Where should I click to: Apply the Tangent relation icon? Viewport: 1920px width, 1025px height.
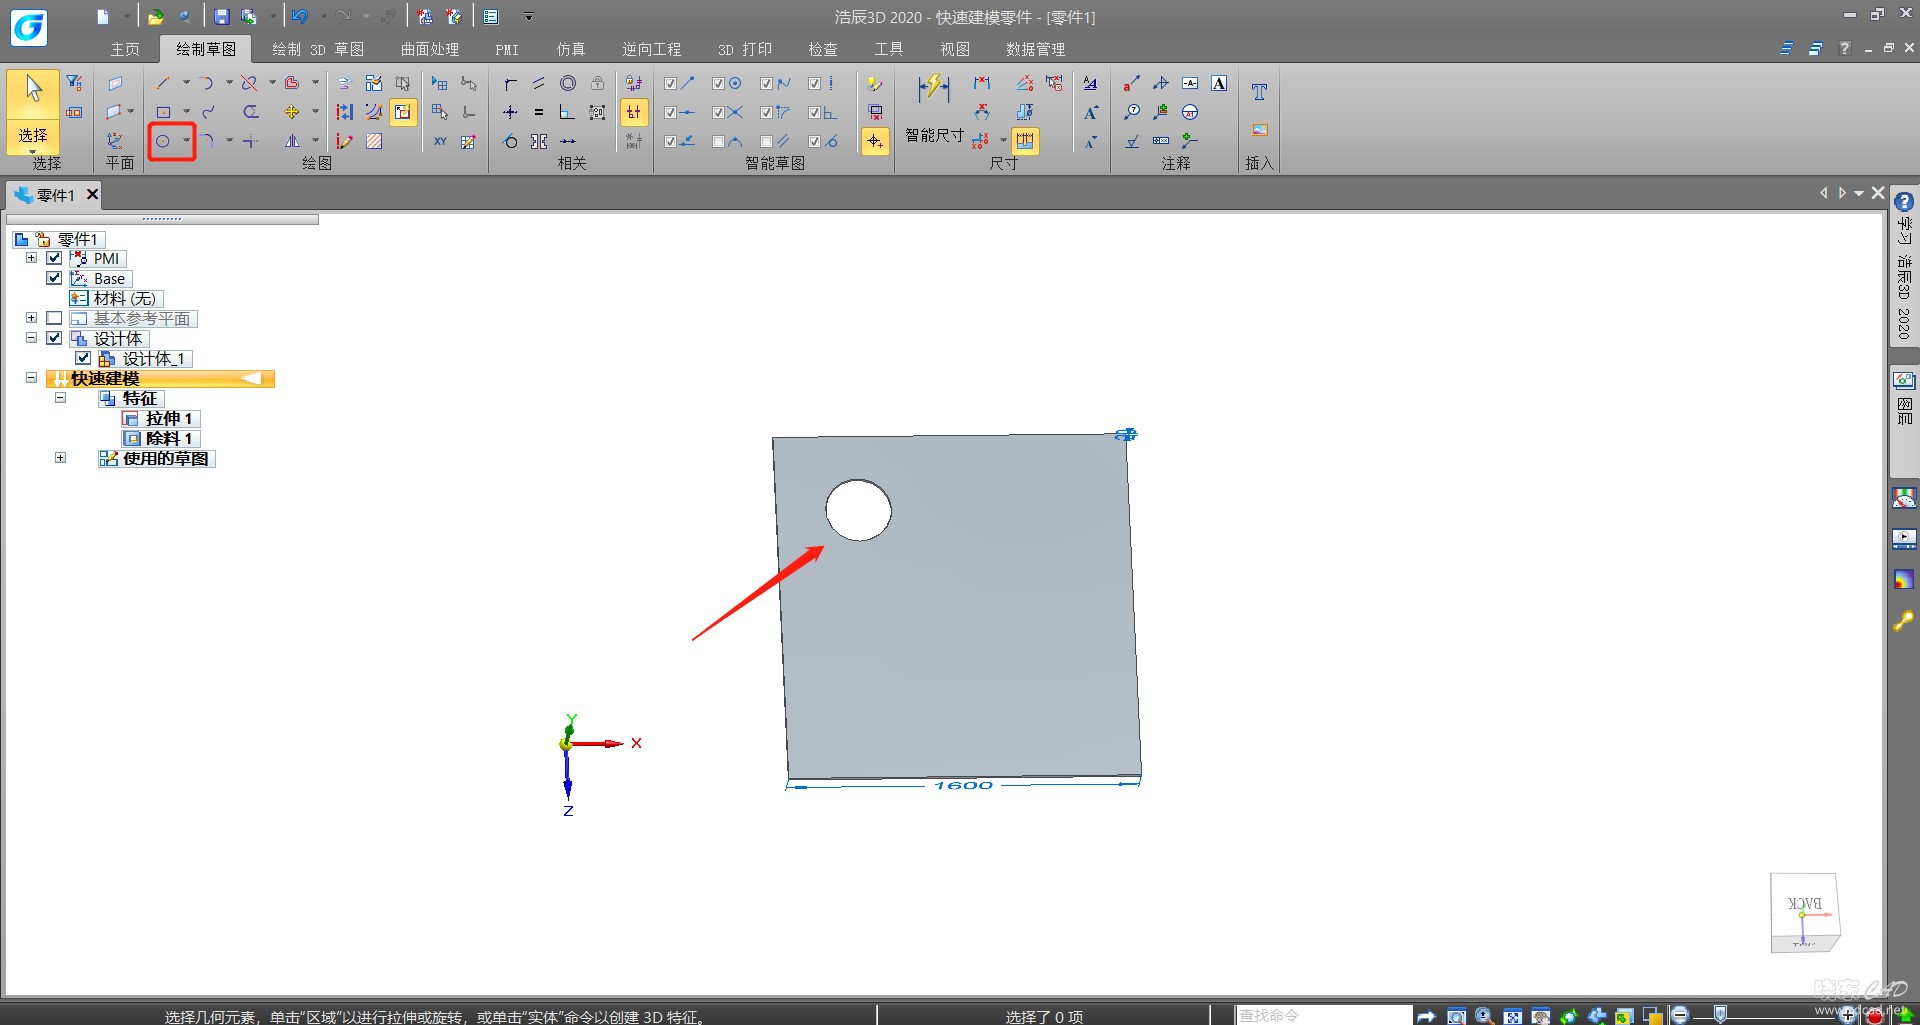click(x=510, y=141)
